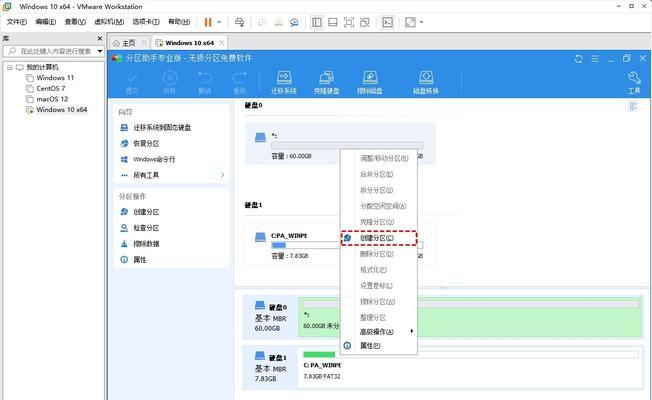Viewport: 652px width, 400px height.
Task: Select the 60.00GB unallocated green partition bar
Action: [470, 316]
